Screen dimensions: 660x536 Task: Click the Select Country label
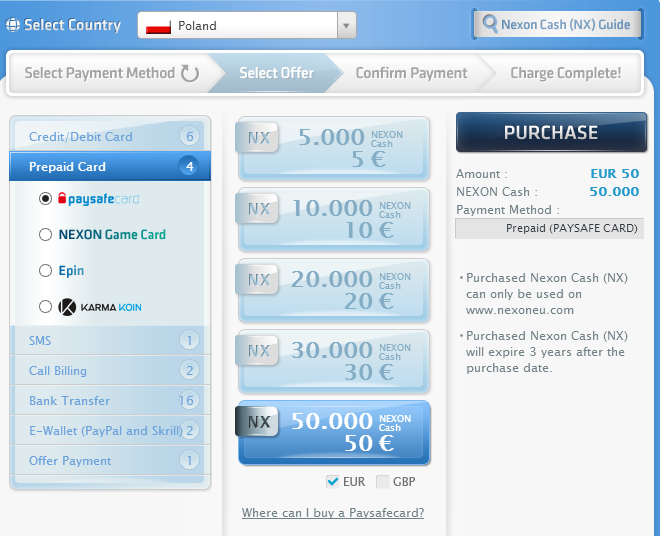coord(72,25)
